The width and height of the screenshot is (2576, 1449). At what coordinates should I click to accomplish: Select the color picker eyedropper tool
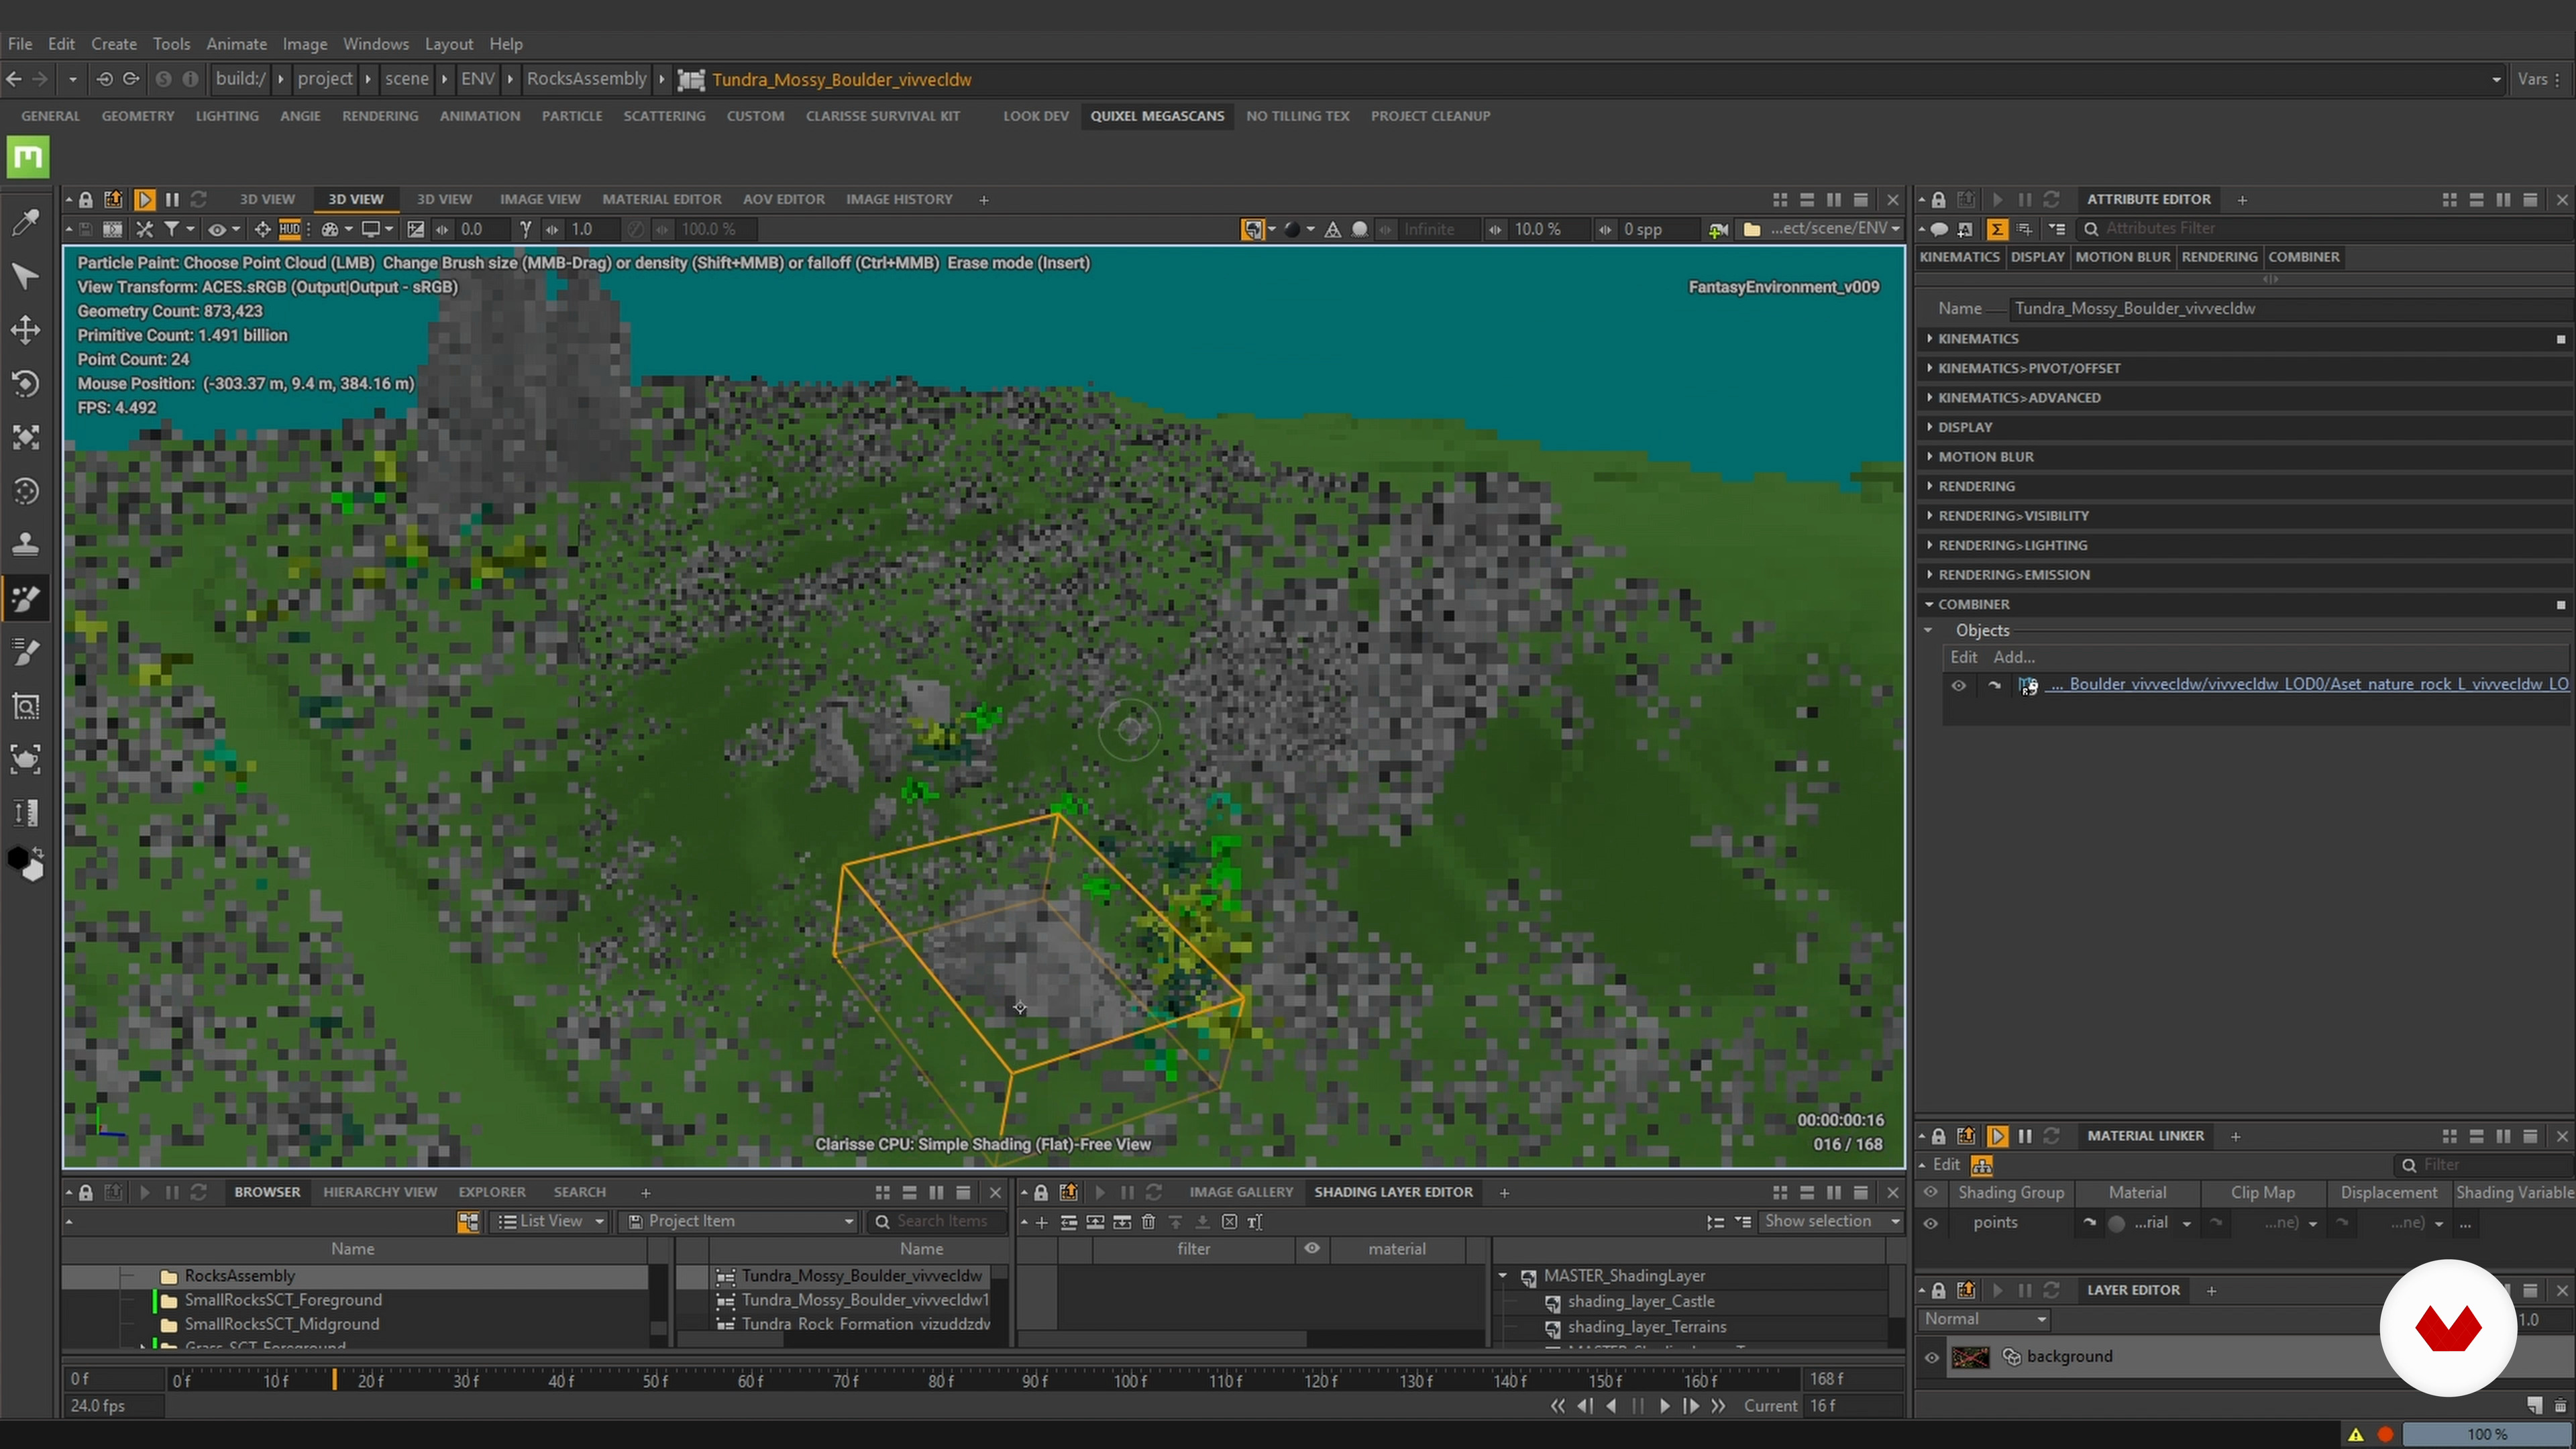point(25,222)
